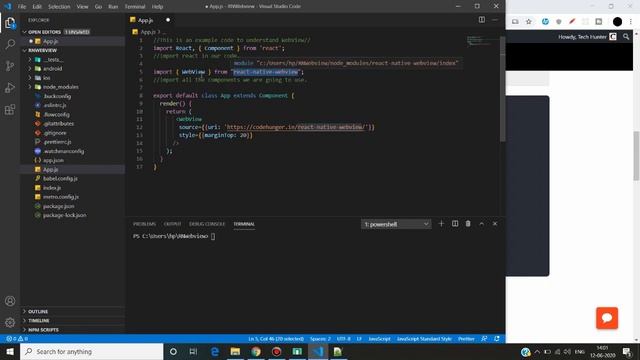The width and height of the screenshot is (640, 360).
Task: Open the Help menu
Action: [158, 7]
